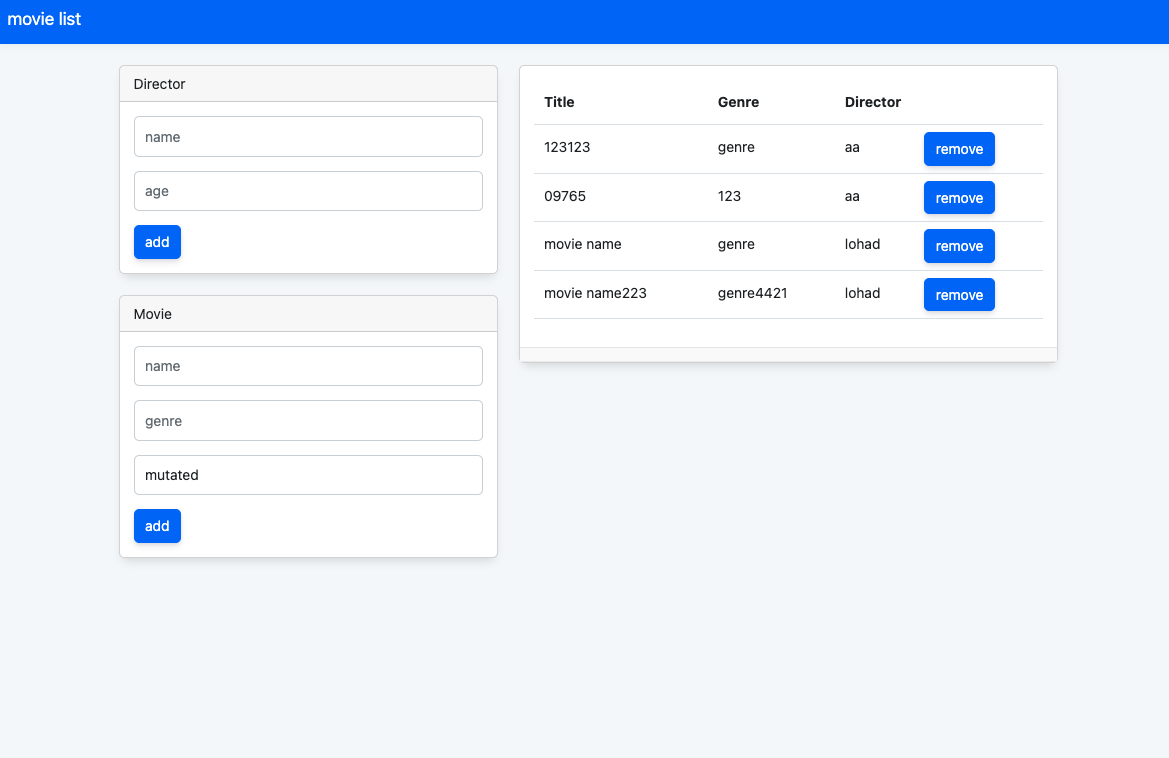This screenshot has height=758, width=1169.
Task: Open the 'mutated' director select field
Action: coord(308,475)
